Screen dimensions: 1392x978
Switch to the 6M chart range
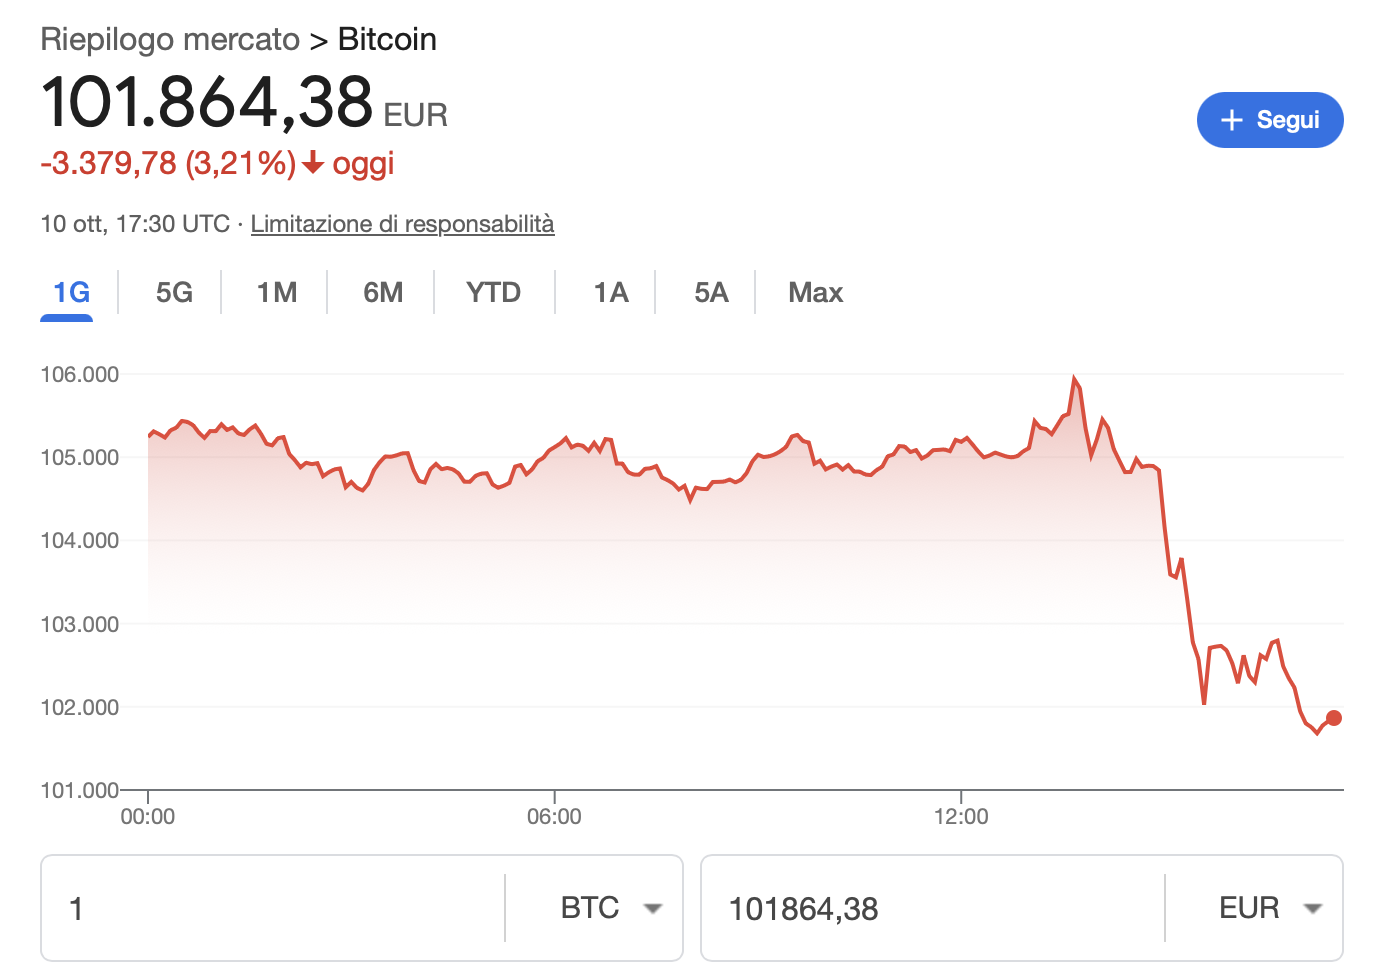click(383, 292)
